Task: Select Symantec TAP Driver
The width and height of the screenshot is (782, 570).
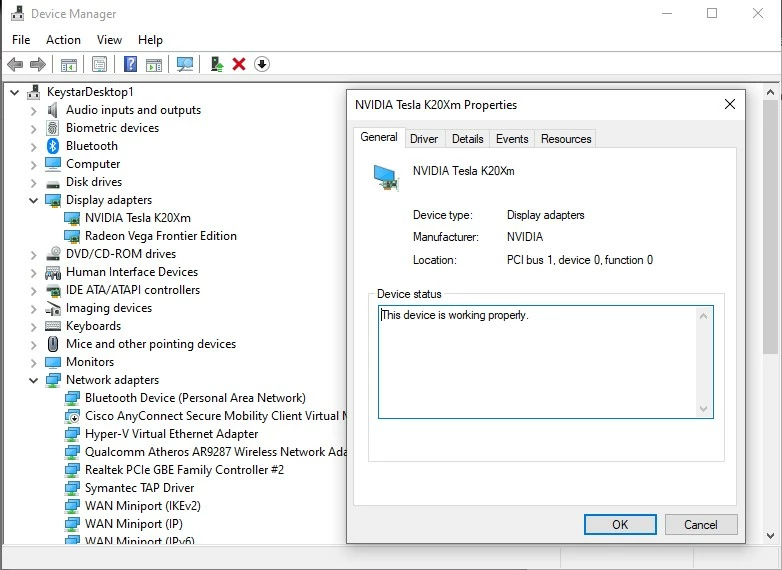Action: [x=140, y=488]
